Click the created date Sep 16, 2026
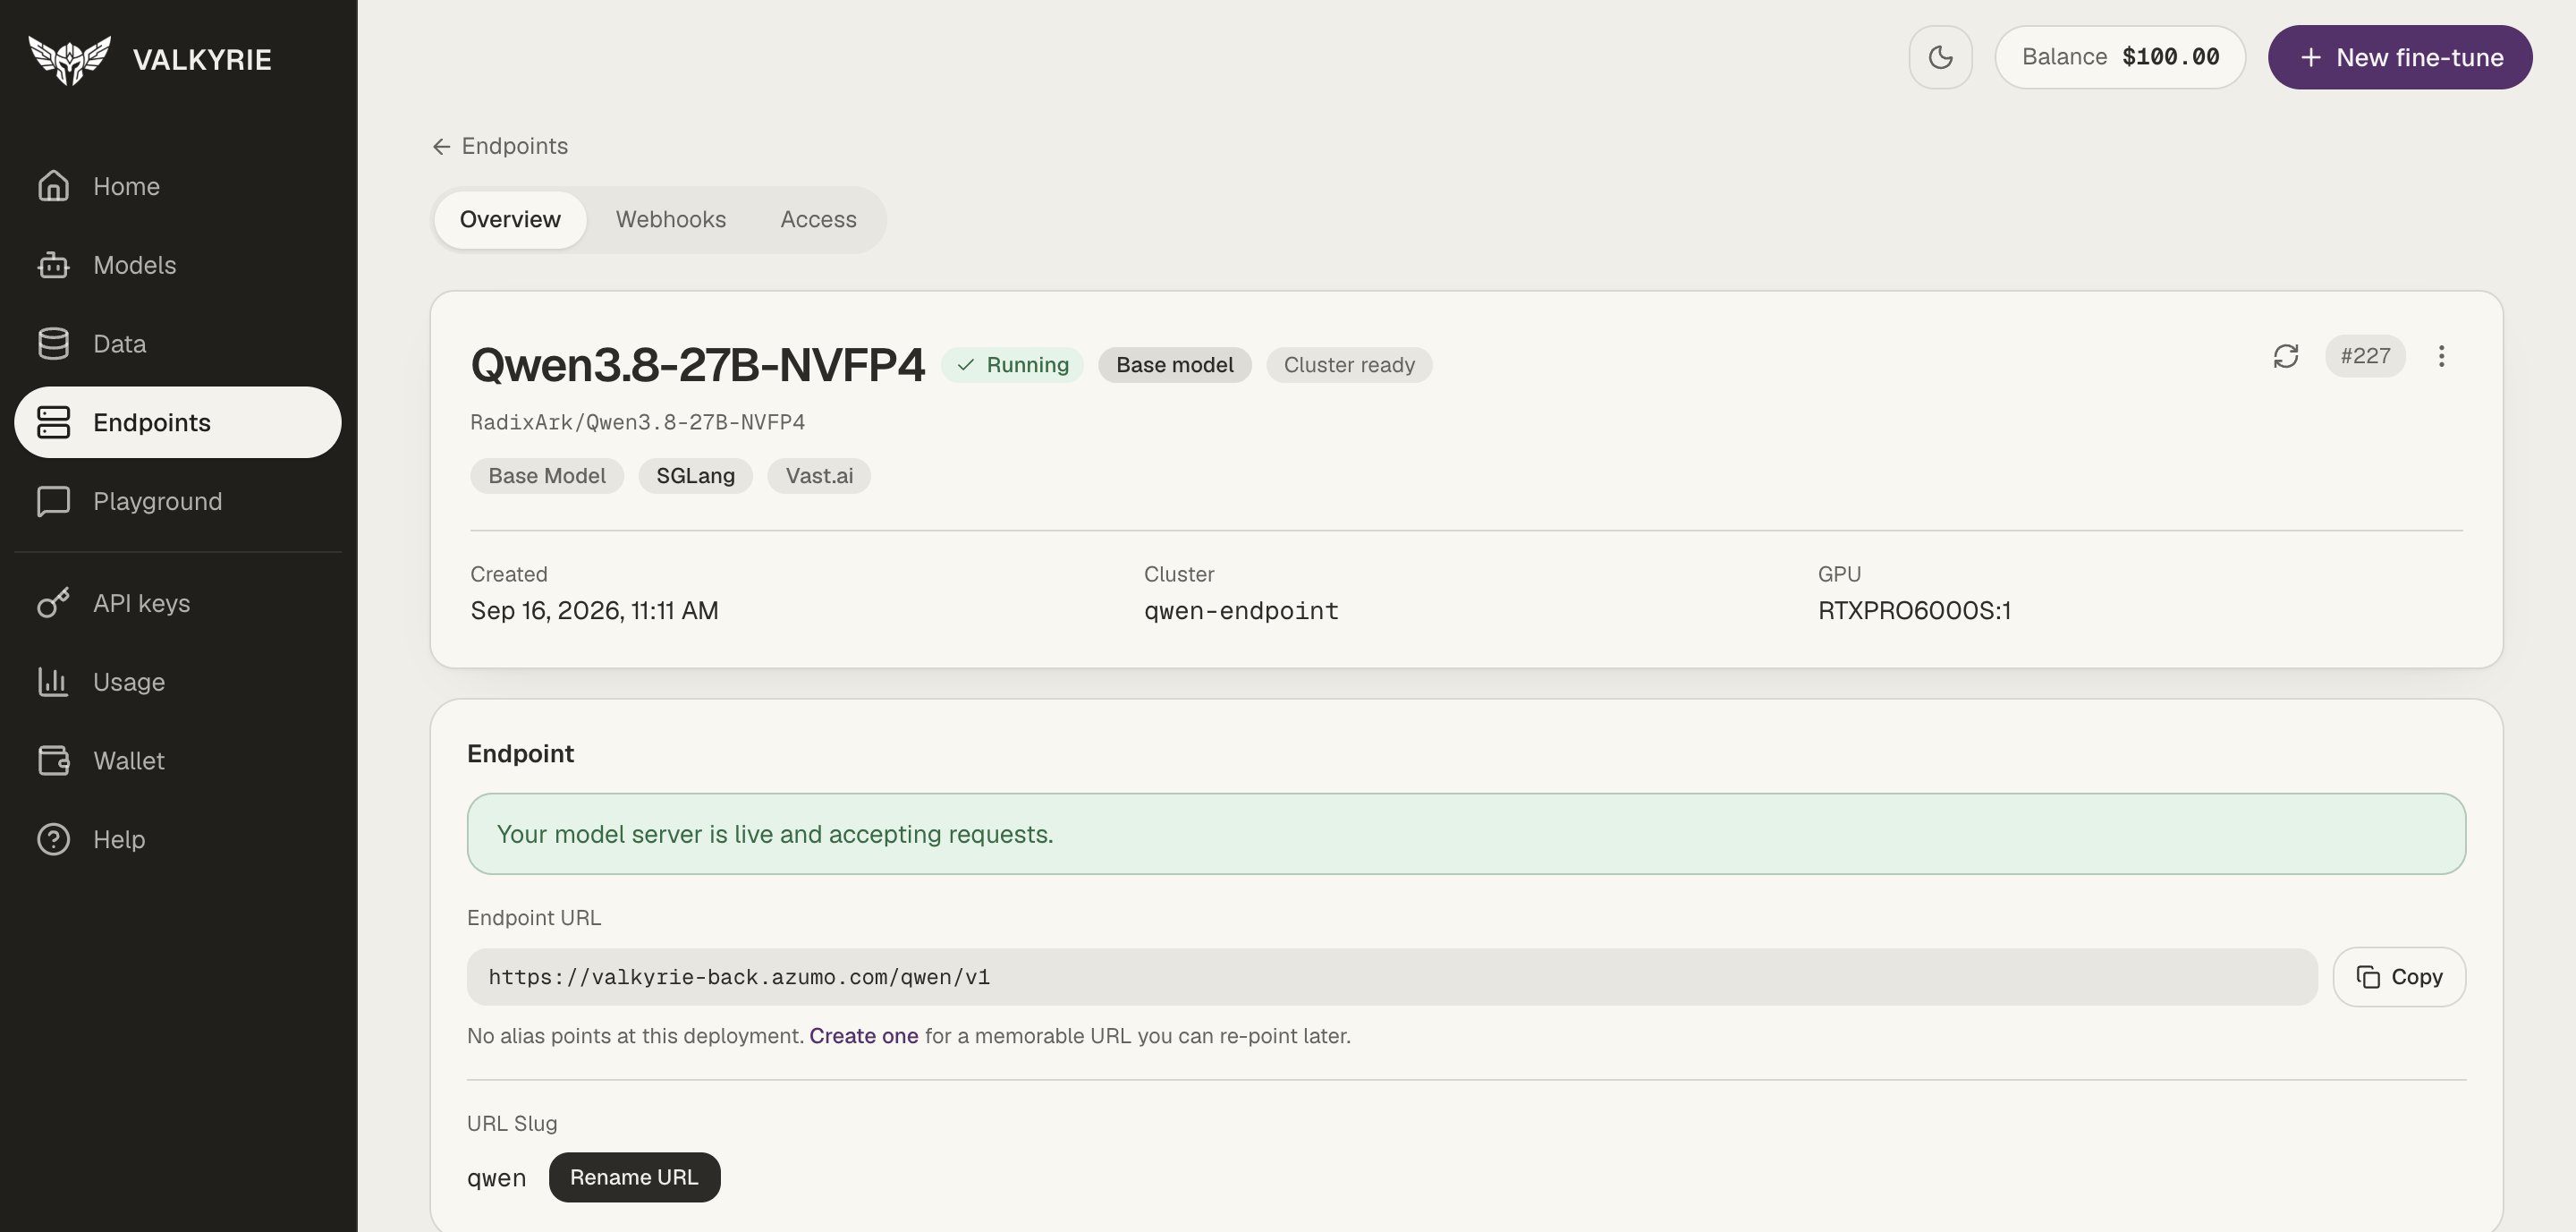 (594, 611)
